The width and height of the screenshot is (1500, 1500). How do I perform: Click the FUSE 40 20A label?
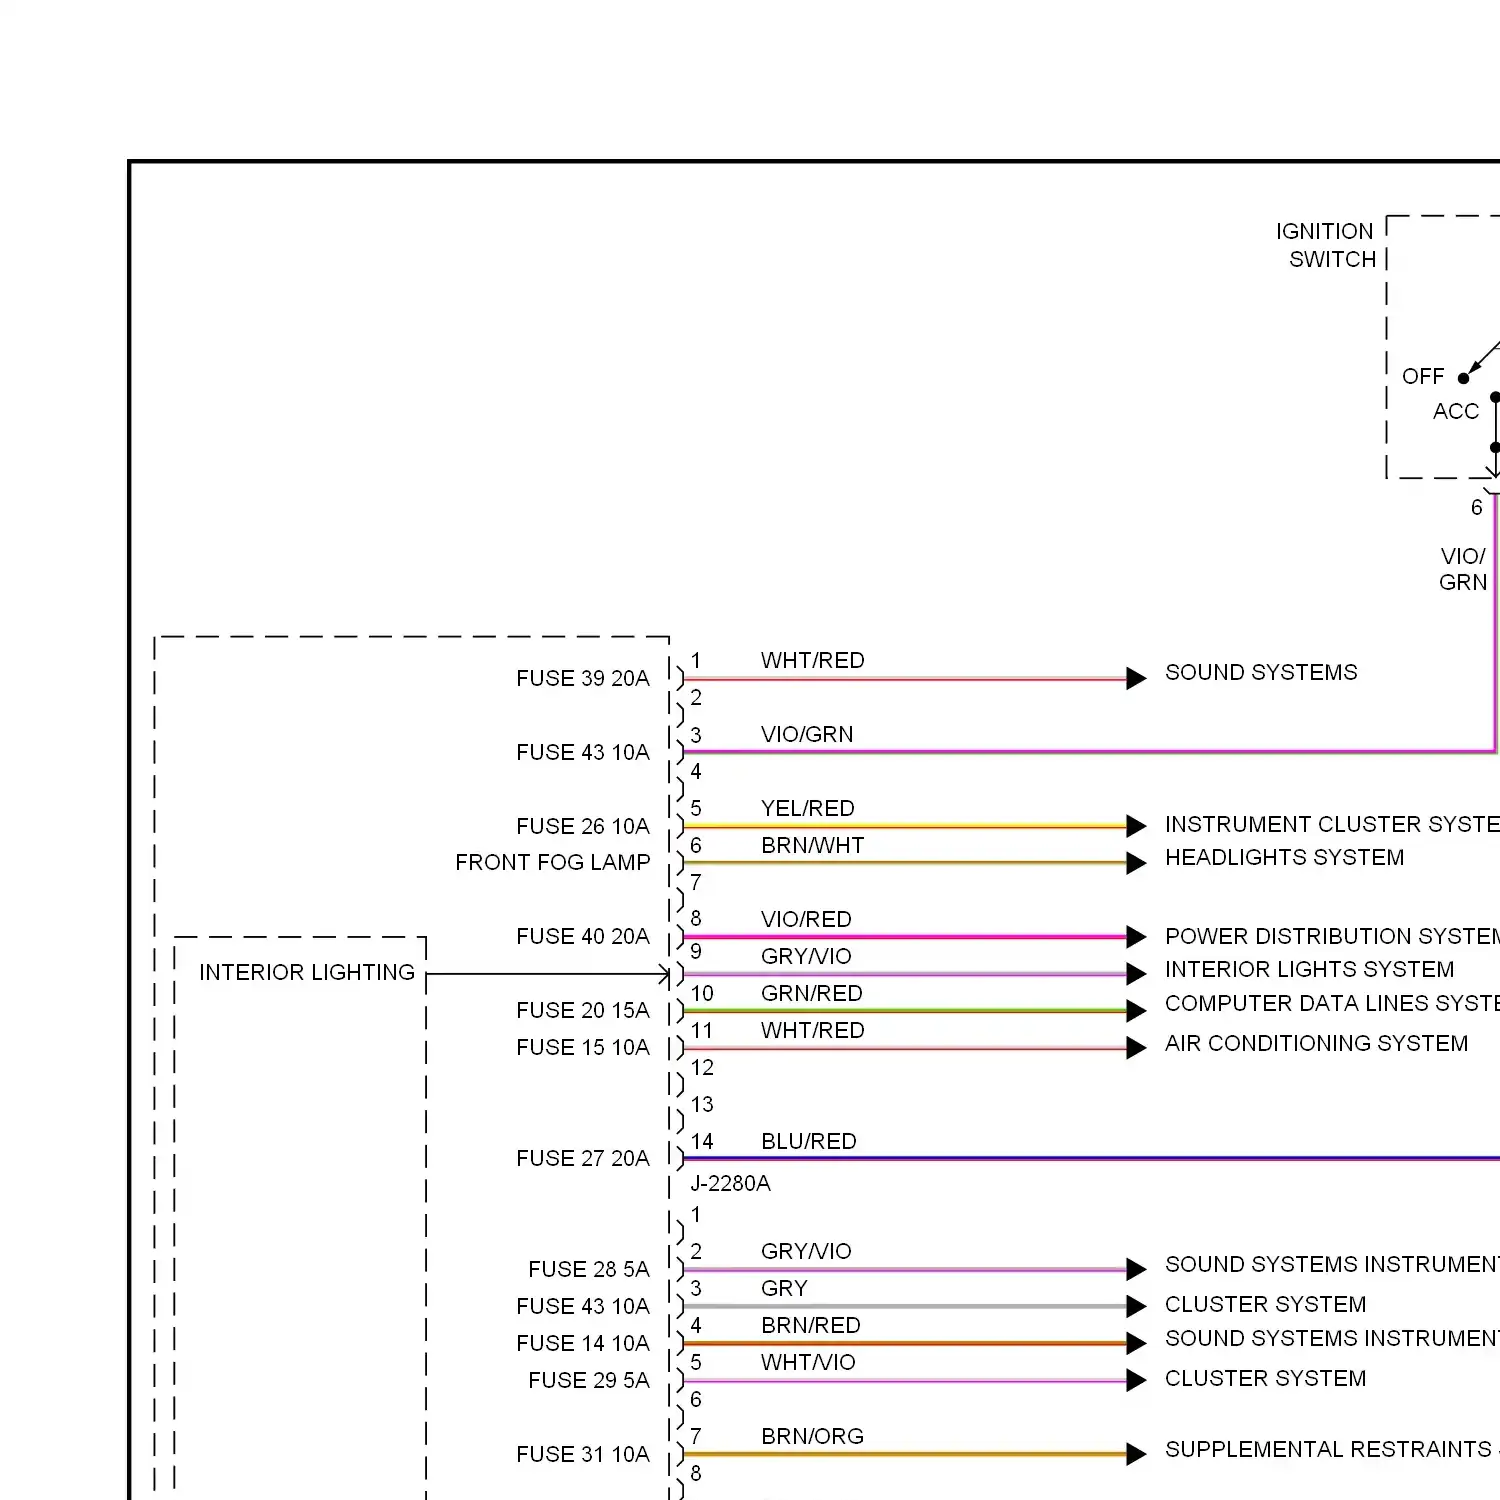(x=583, y=936)
